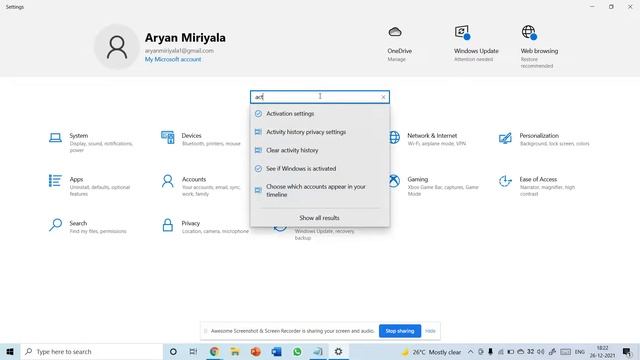Expand the hidden system tray icons
Image resolution: width=640 pixels, height=360 pixels.
click(471, 352)
